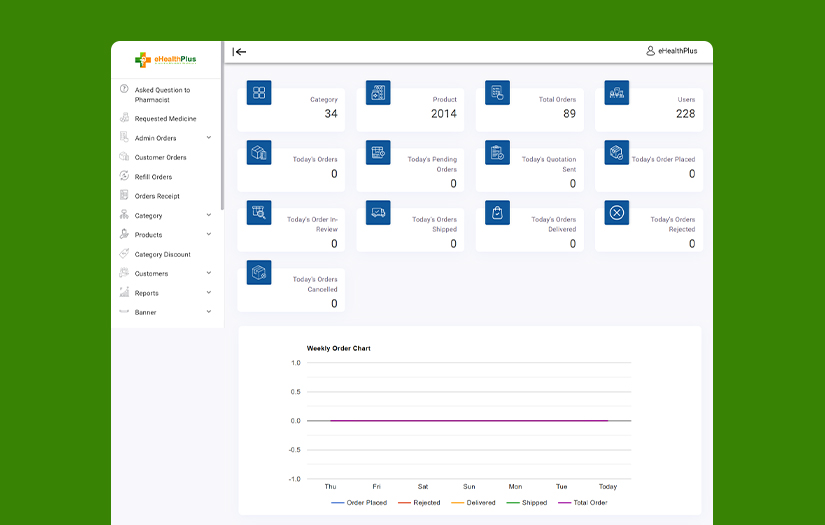Click Today's Orders Rejected X icon
Image resolution: width=825 pixels, height=525 pixels.
pos(617,213)
